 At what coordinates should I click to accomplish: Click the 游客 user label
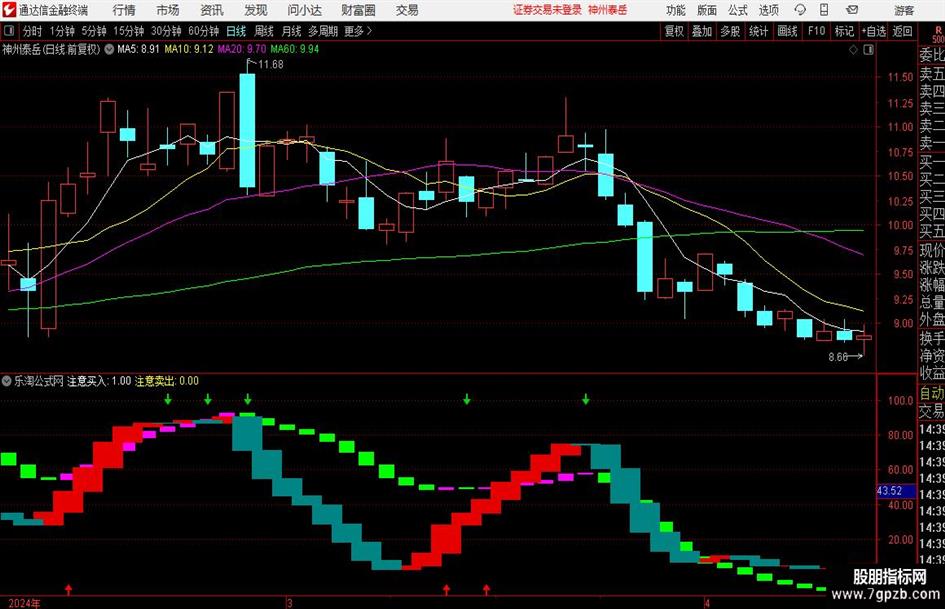pyautogui.click(x=904, y=10)
